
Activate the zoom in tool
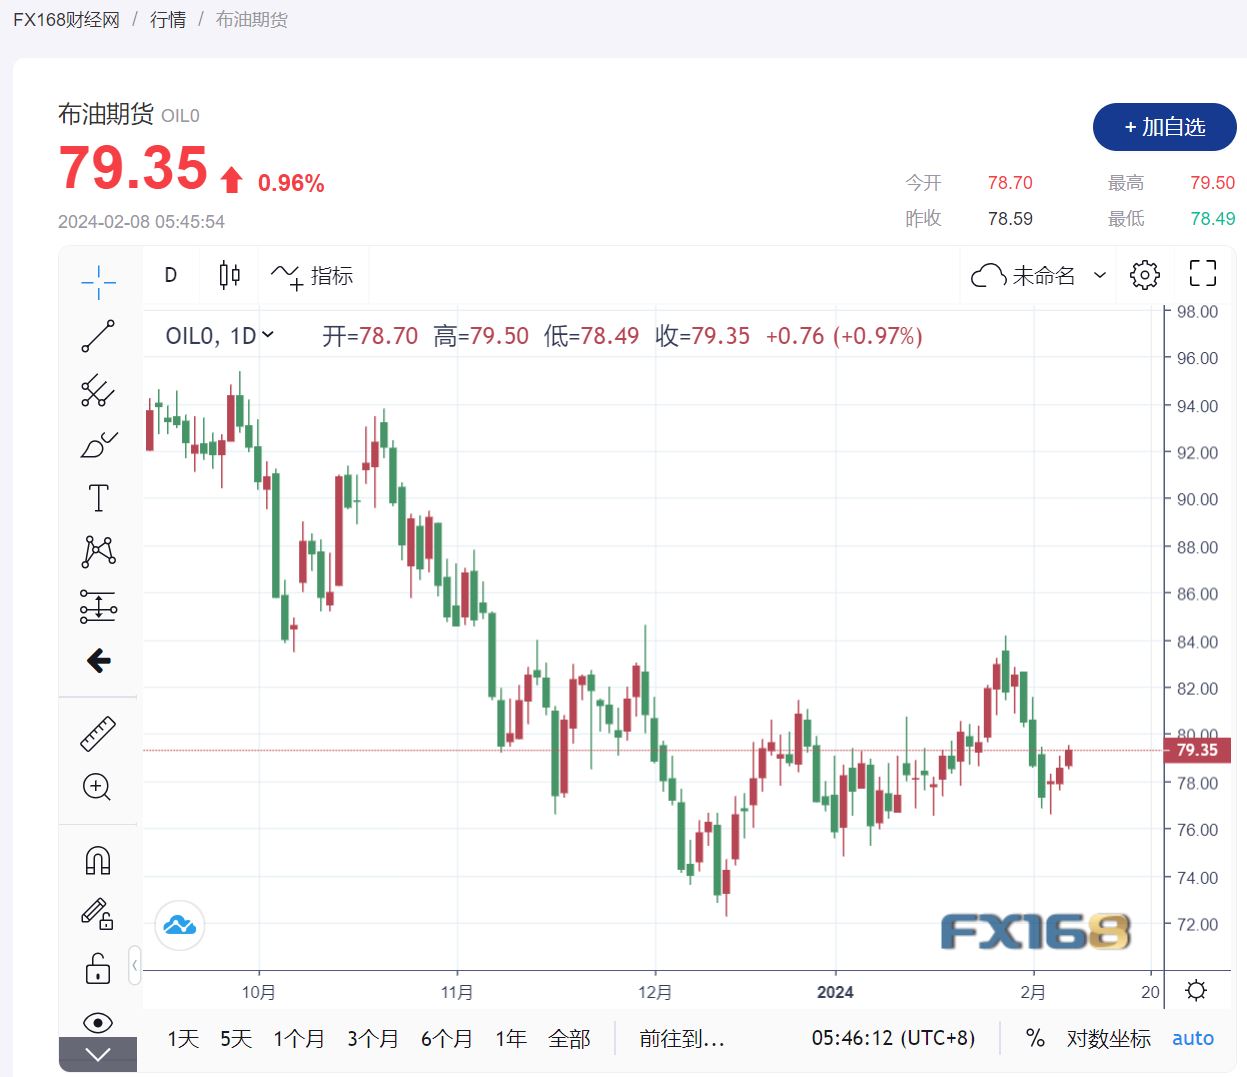pos(97,787)
